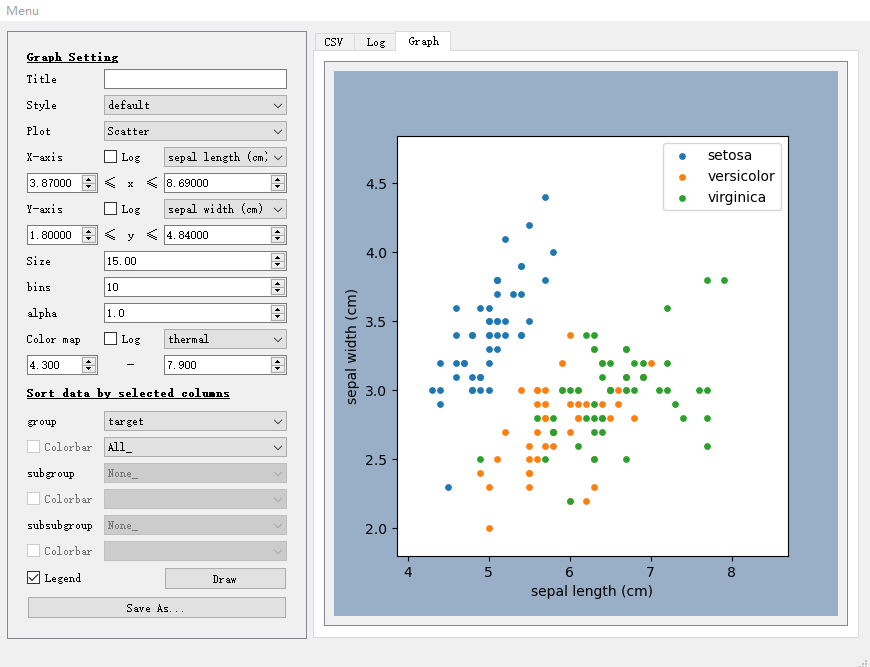Click the Title input field
This screenshot has height=667, width=870.
click(x=195, y=79)
